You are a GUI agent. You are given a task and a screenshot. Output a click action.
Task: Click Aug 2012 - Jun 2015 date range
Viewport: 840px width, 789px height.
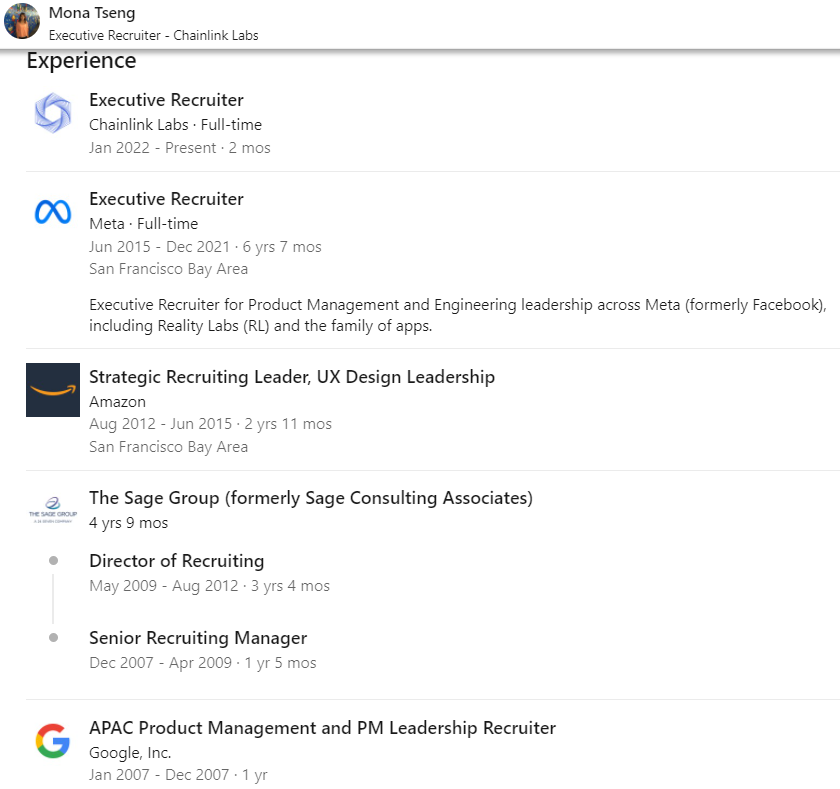160,424
